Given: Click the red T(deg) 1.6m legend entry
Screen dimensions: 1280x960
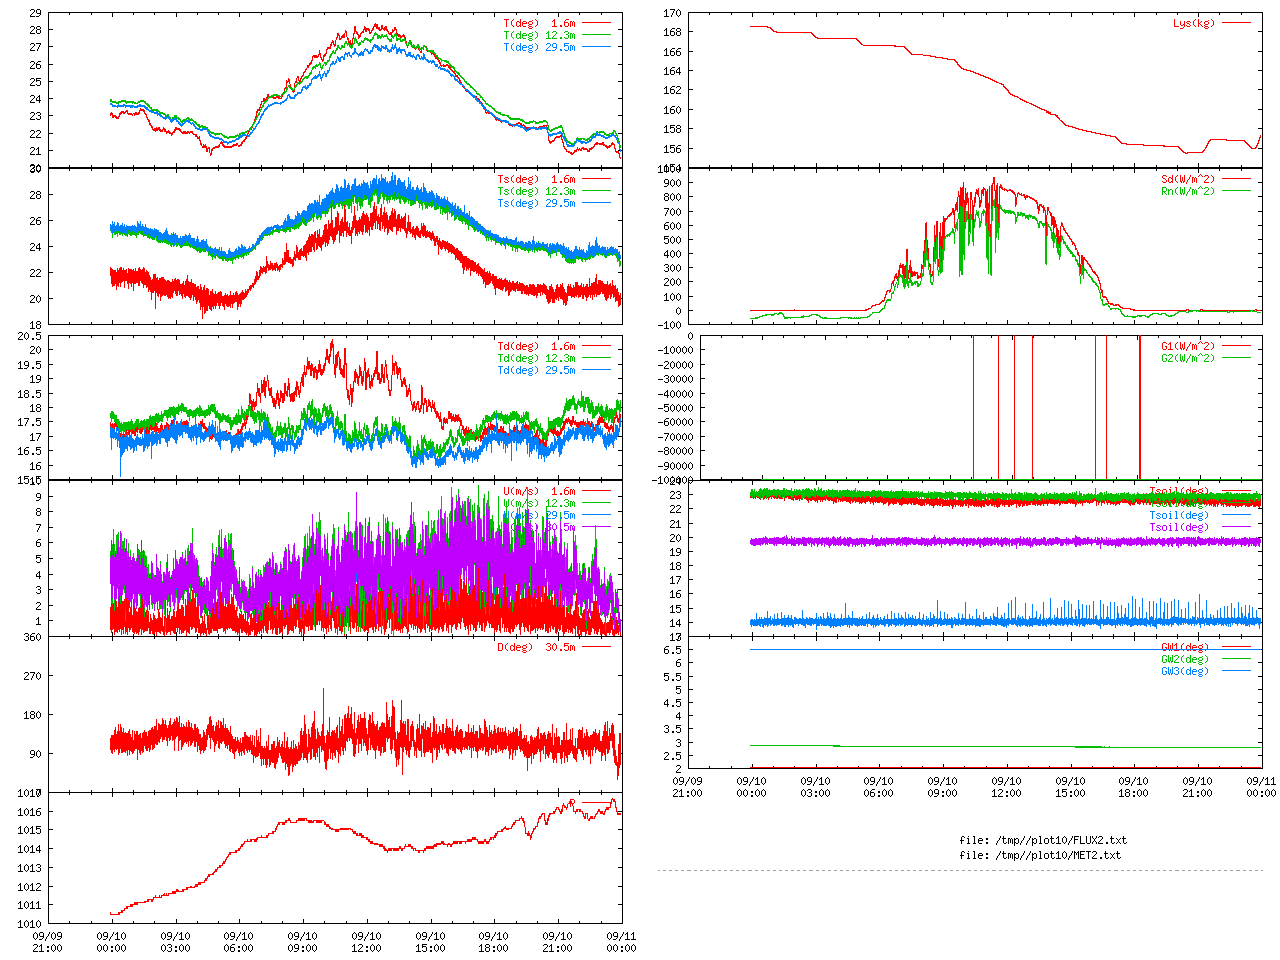Looking at the screenshot, I should pyautogui.click(x=539, y=23).
